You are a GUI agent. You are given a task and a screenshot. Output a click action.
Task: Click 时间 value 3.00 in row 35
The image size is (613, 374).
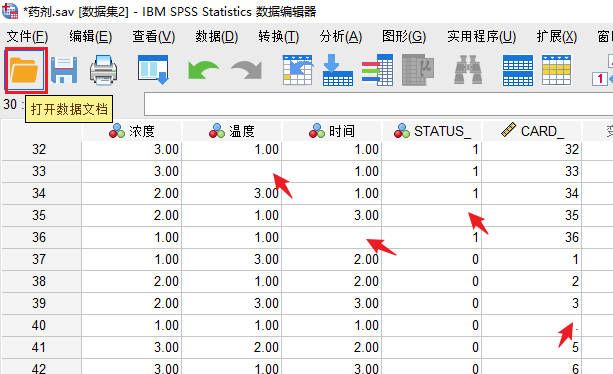coord(366,215)
